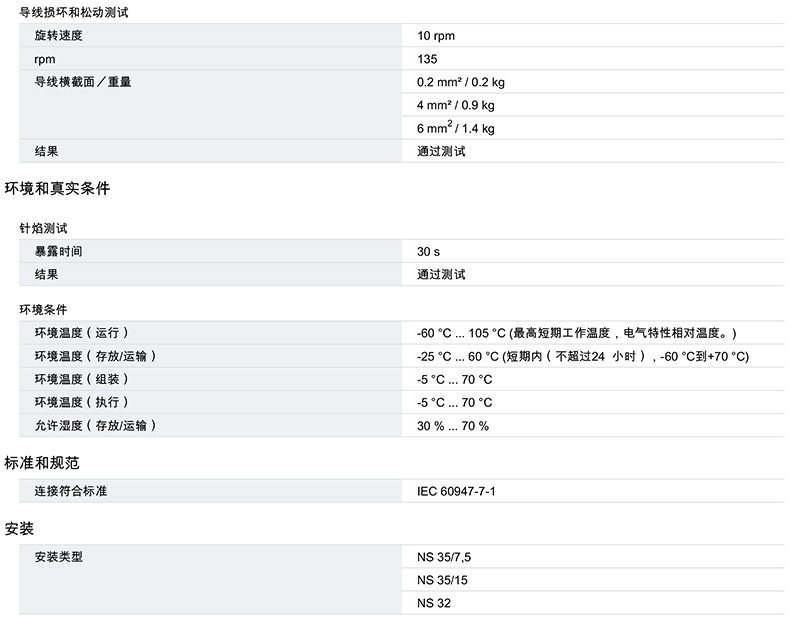Select the 30 s exposure time value
The image size is (790, 623).
point(428,251)
